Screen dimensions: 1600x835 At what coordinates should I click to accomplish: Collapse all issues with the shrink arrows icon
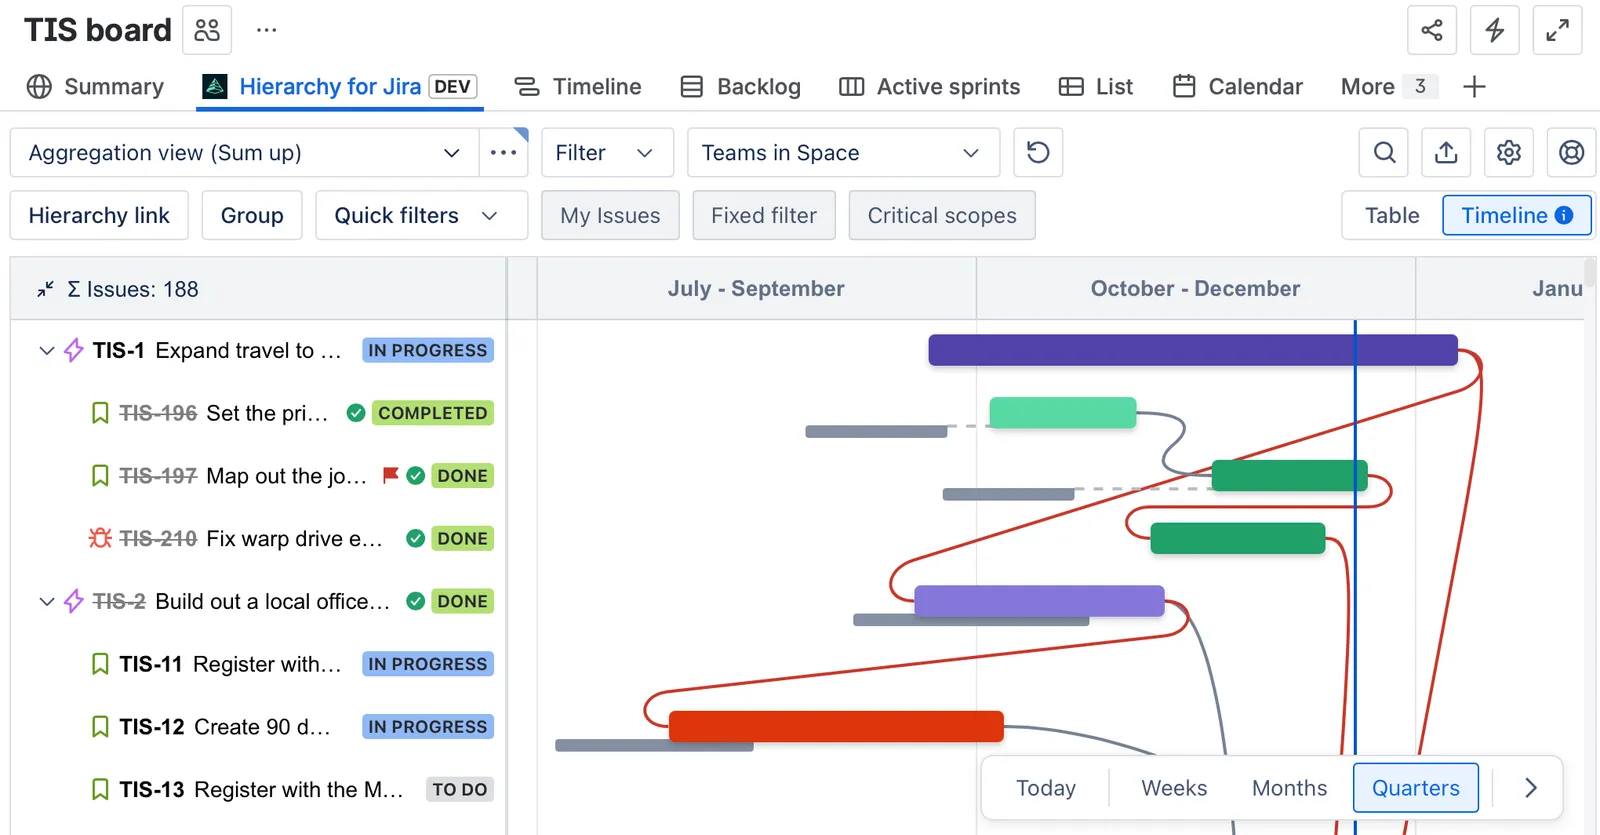(46, 289)
